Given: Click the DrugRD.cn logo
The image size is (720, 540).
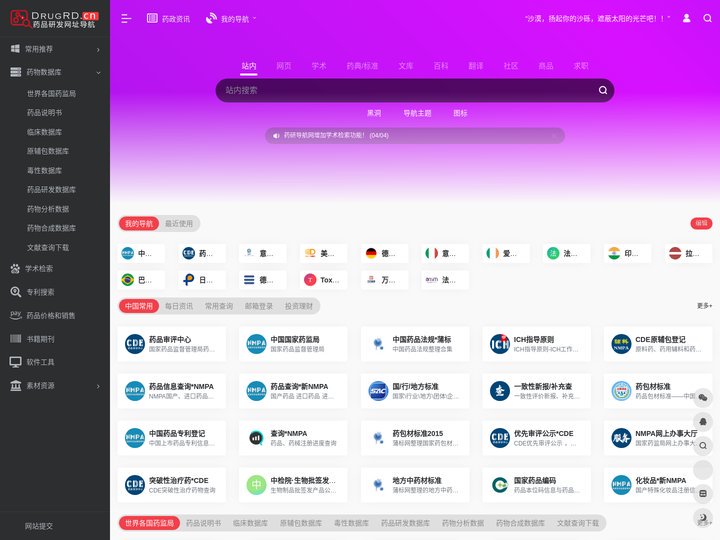Looking at the screenshot, I should pyautogui.click(x=54, y=19).
